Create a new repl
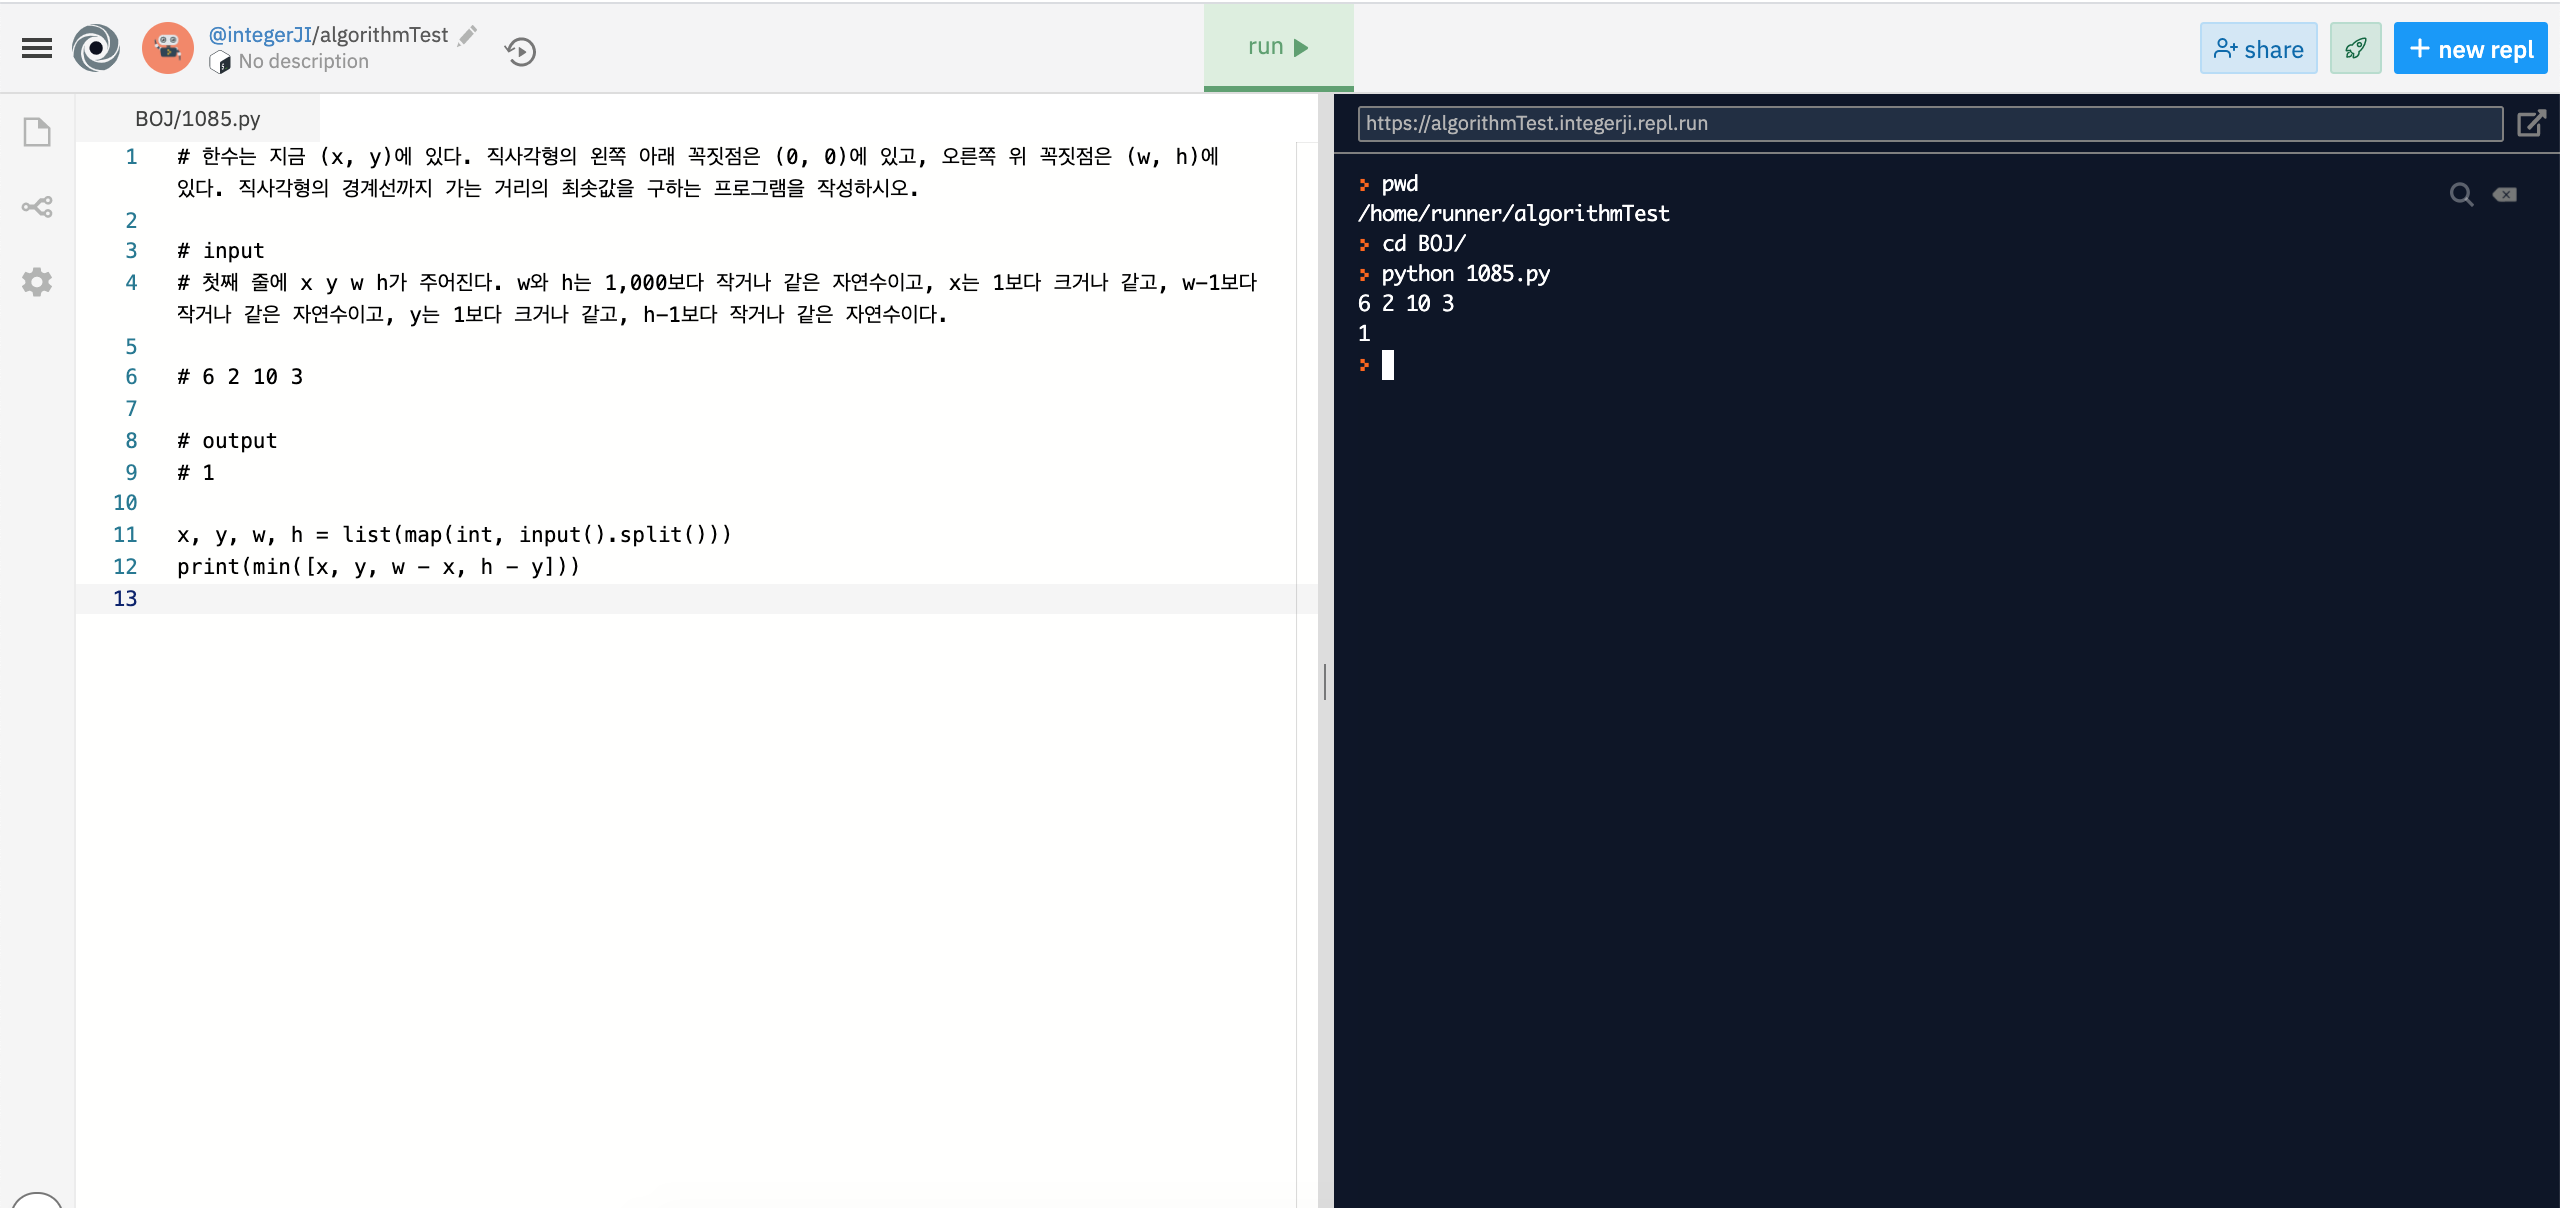 click(2470, 48)
